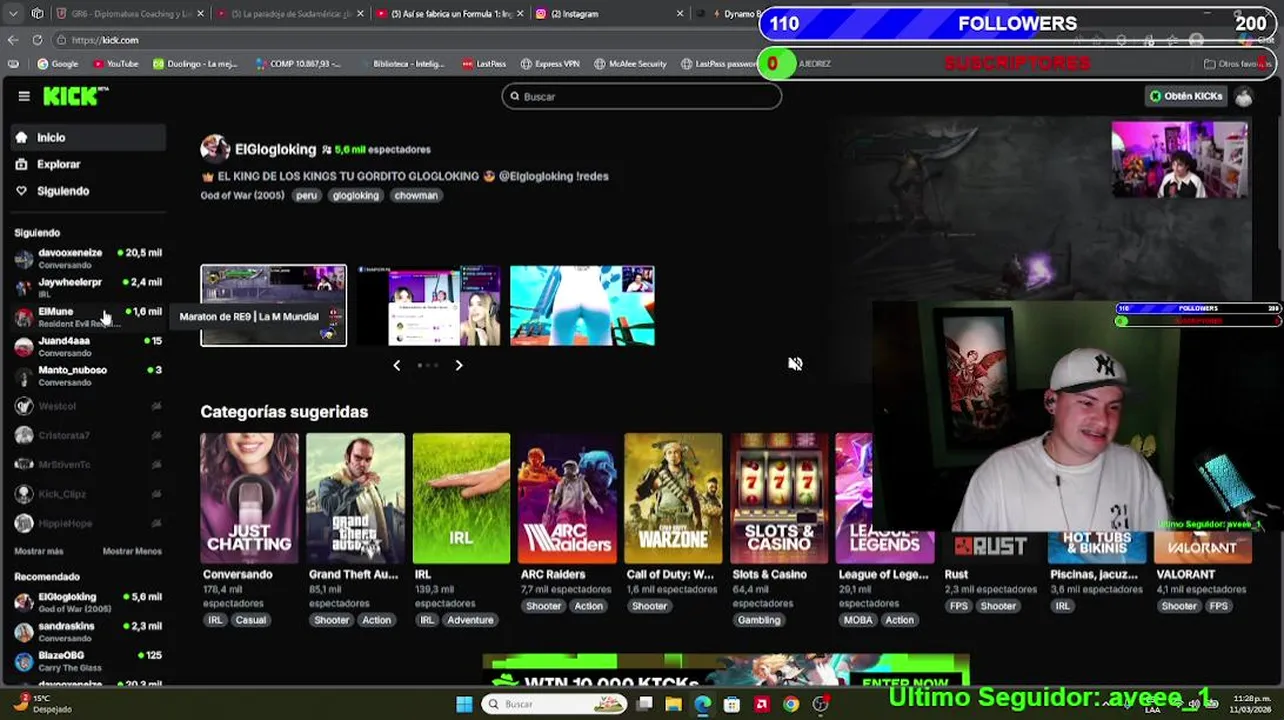Show previous featured stream with left arrow

click(396, 365)
